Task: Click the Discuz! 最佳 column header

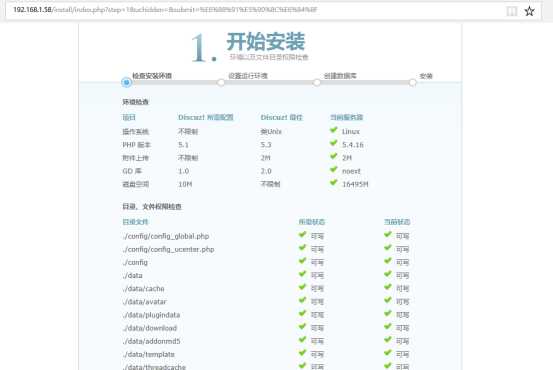Action: pos(281,117)
